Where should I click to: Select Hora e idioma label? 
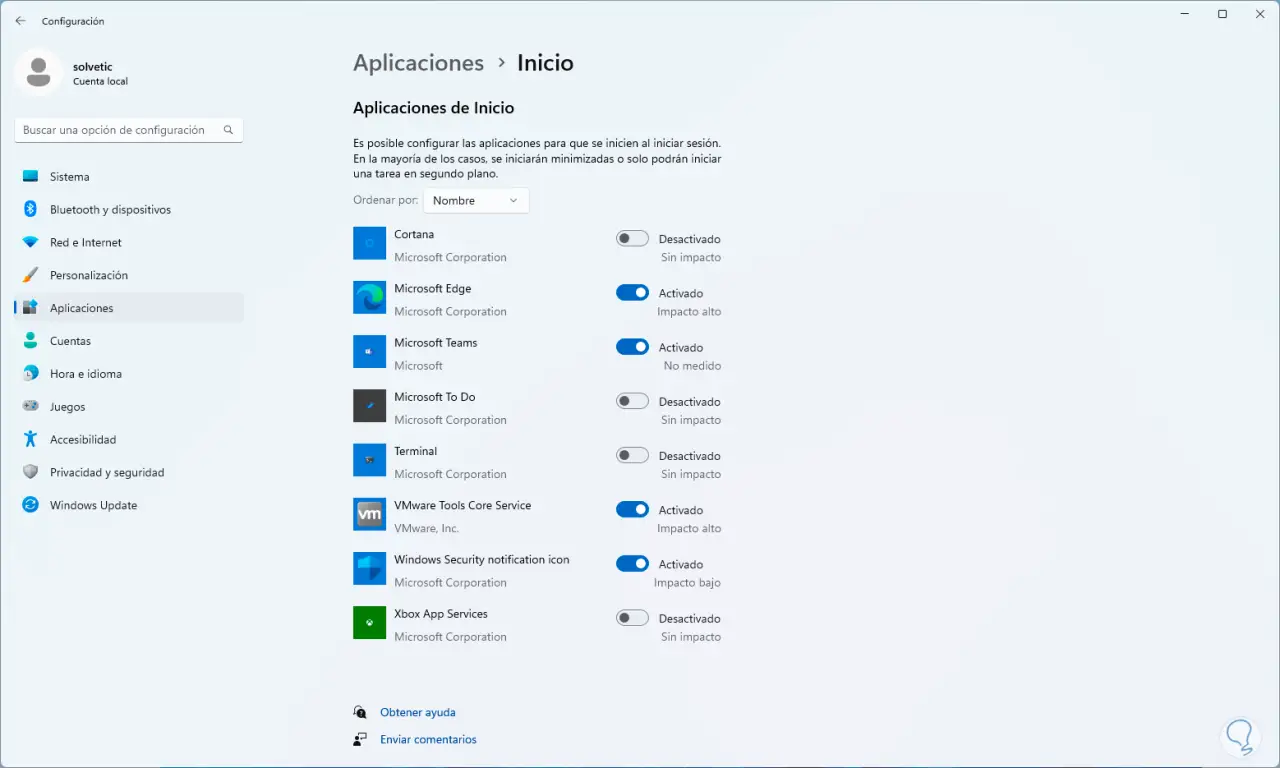pyautogui.click(x=86, y=374)
